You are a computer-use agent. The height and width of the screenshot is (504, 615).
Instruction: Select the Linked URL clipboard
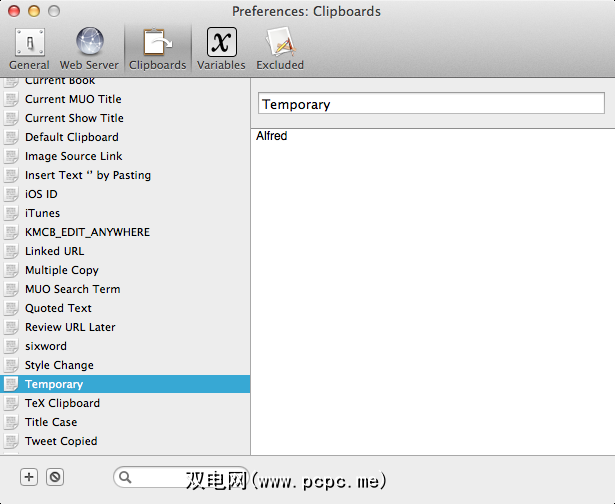[x=125, y=251]
